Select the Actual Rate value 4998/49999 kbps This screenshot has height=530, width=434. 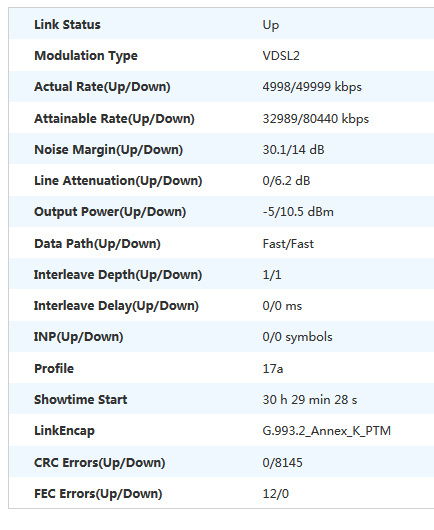[x=312, y=87]
